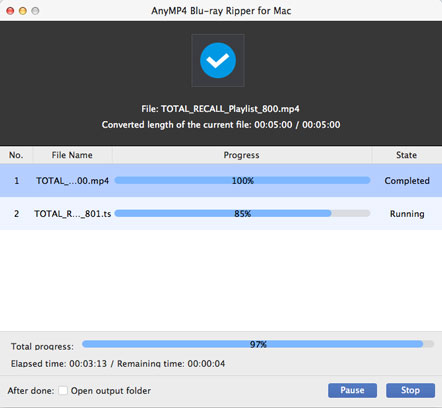Click the 100% progress bar
Image resolution: width=442 pixels, height=408 pixels.
coord(242,181)
